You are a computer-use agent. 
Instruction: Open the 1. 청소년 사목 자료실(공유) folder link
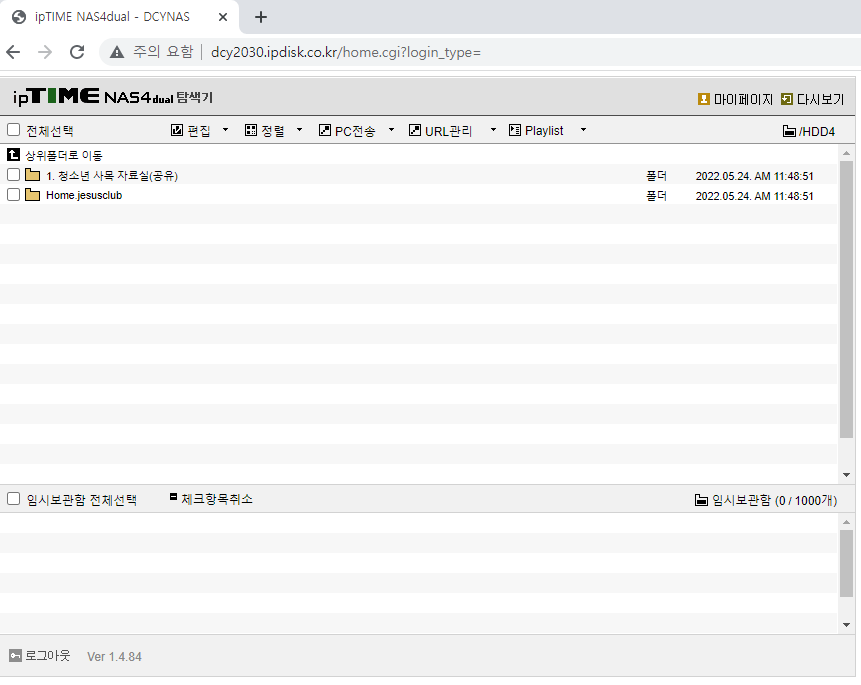click(x=112, y=176)
